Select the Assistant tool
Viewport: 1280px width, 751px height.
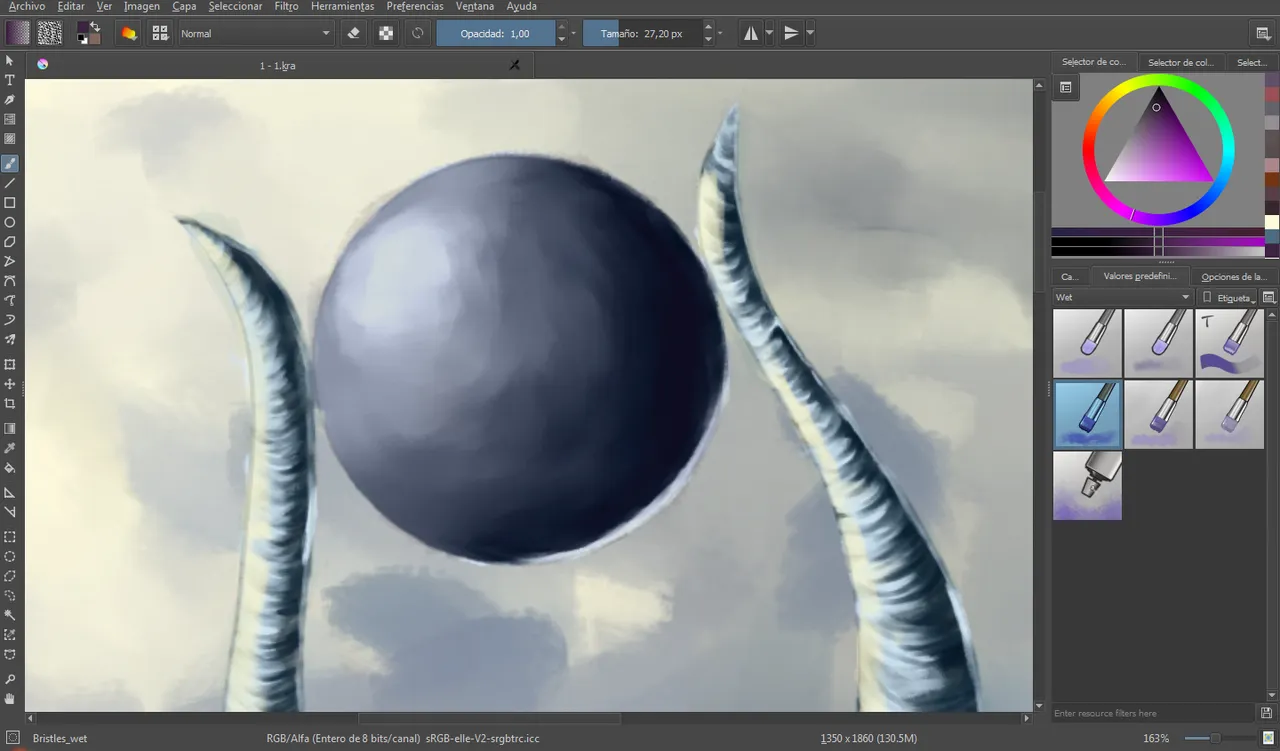[x=10, y=493]
